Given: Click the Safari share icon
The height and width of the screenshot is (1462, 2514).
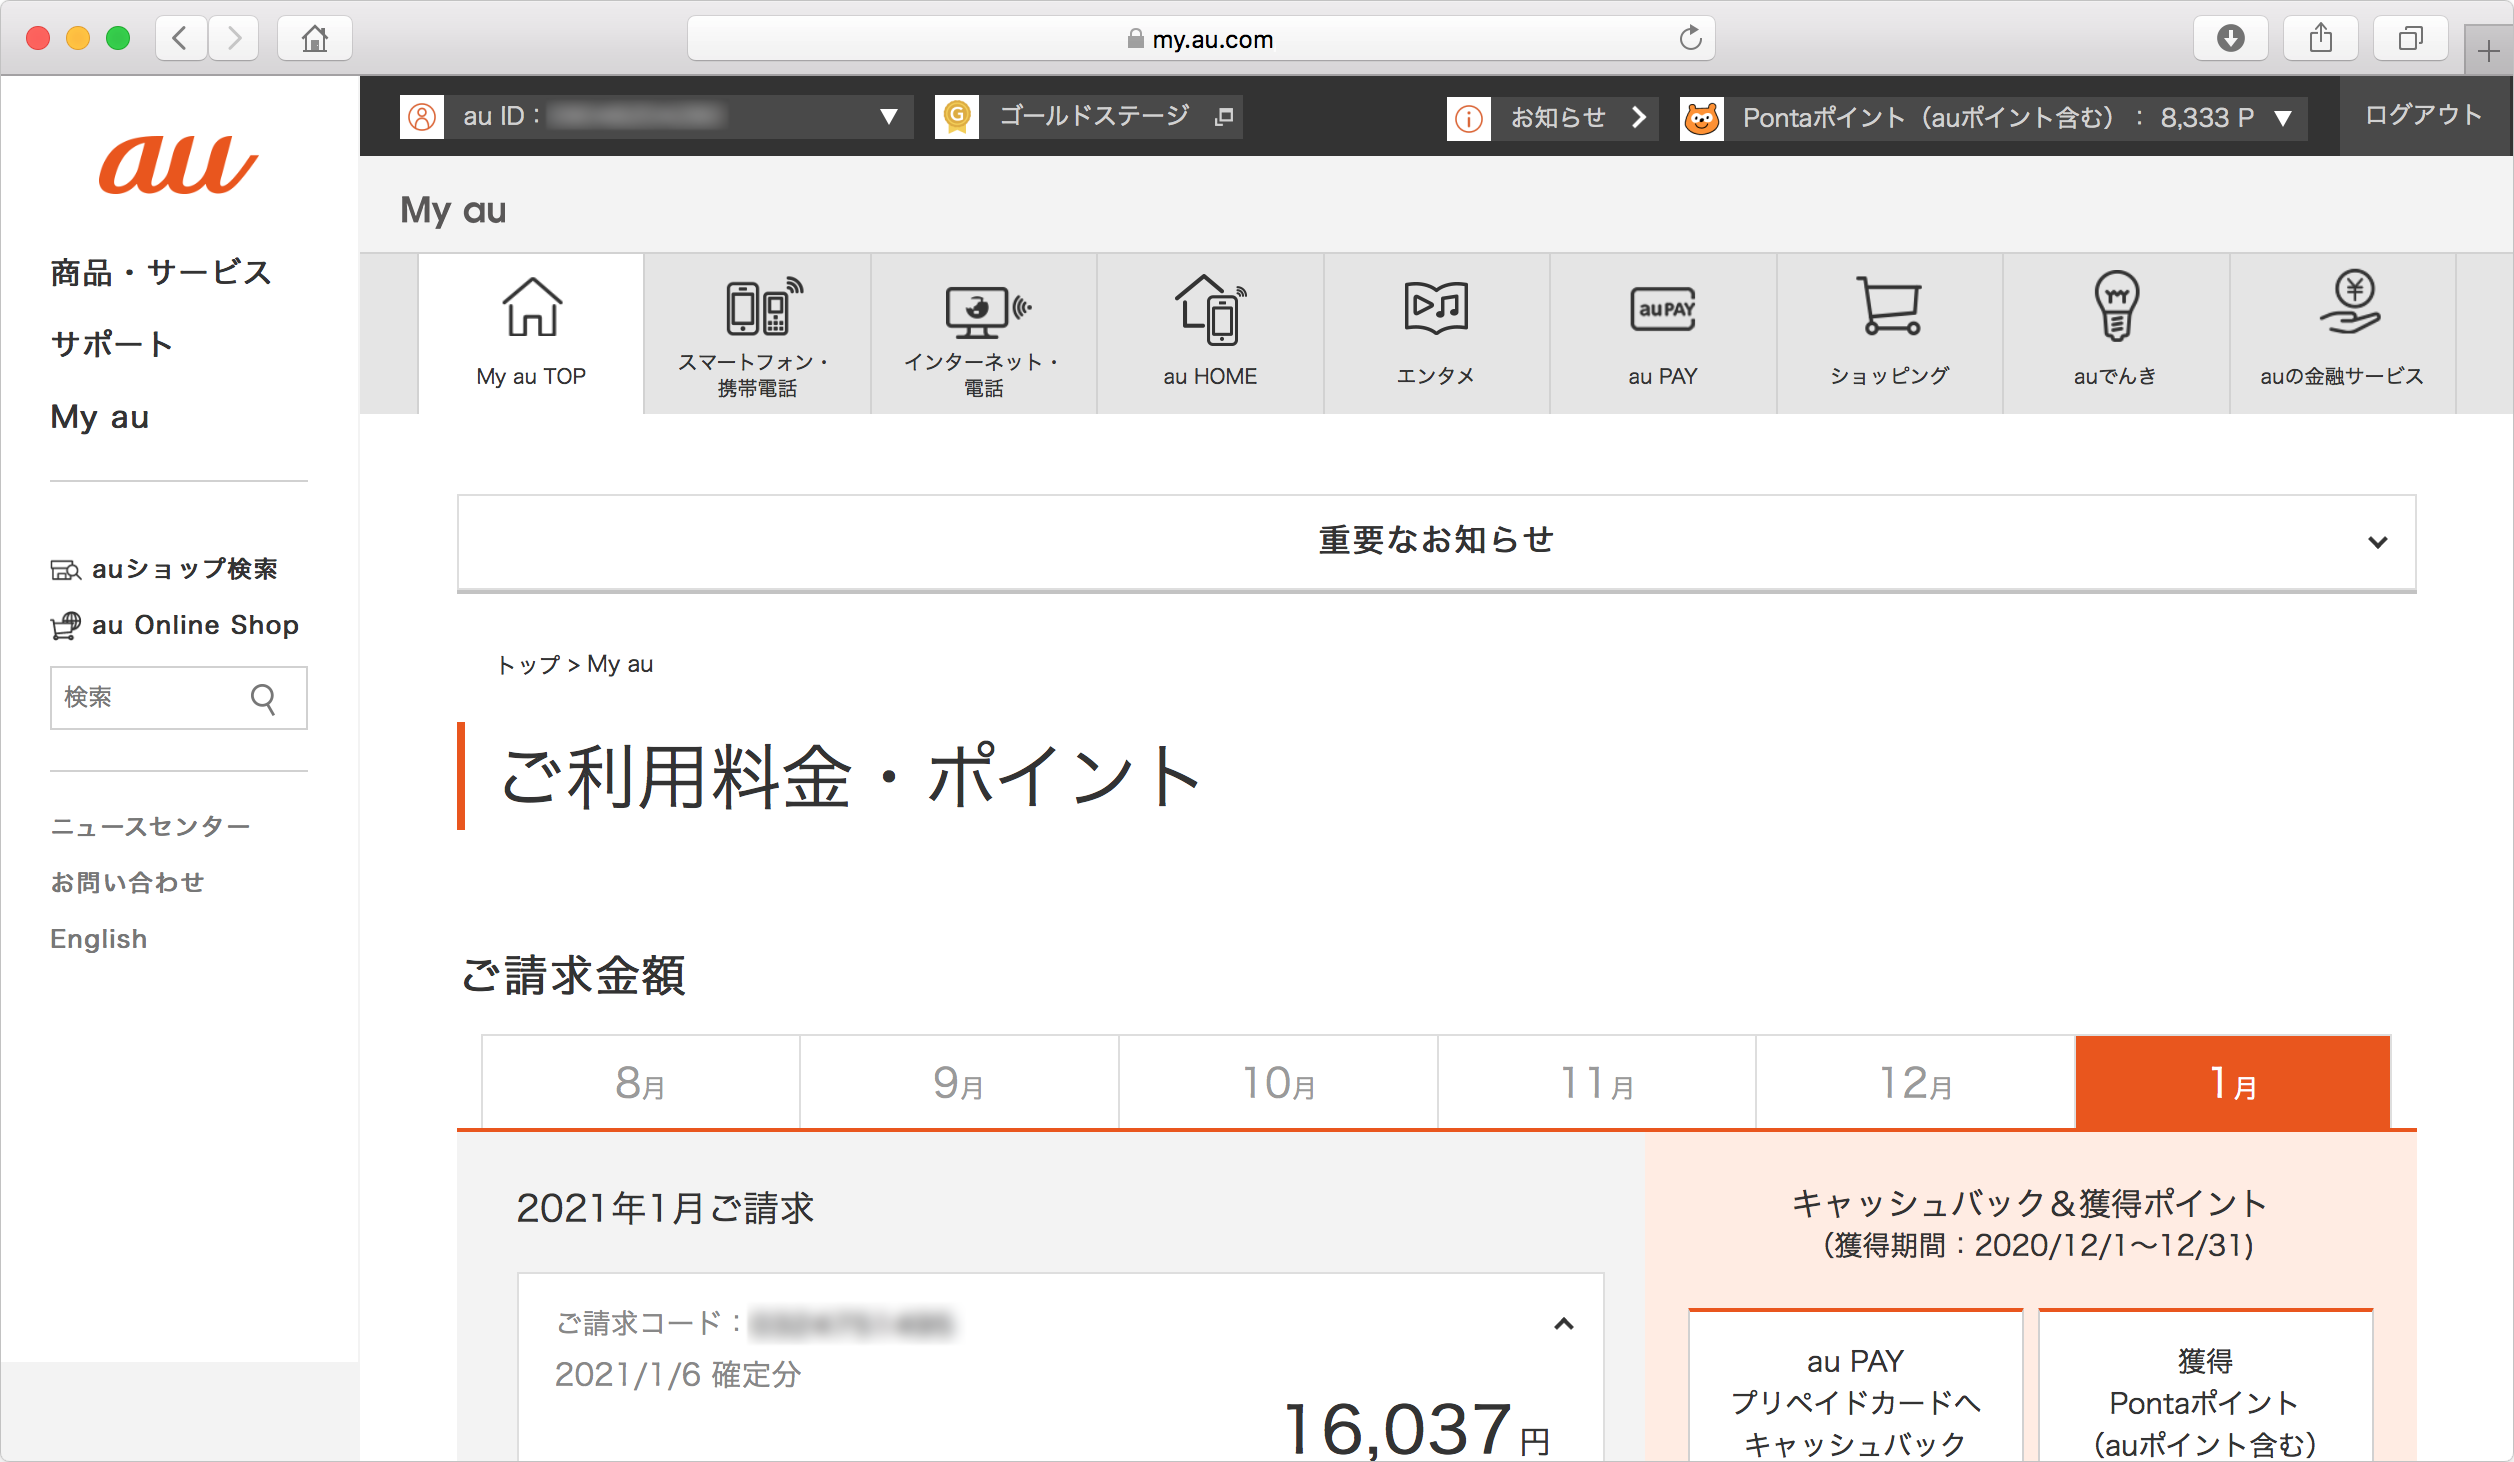Looking at the screenshot, I should pos(2321,39).
